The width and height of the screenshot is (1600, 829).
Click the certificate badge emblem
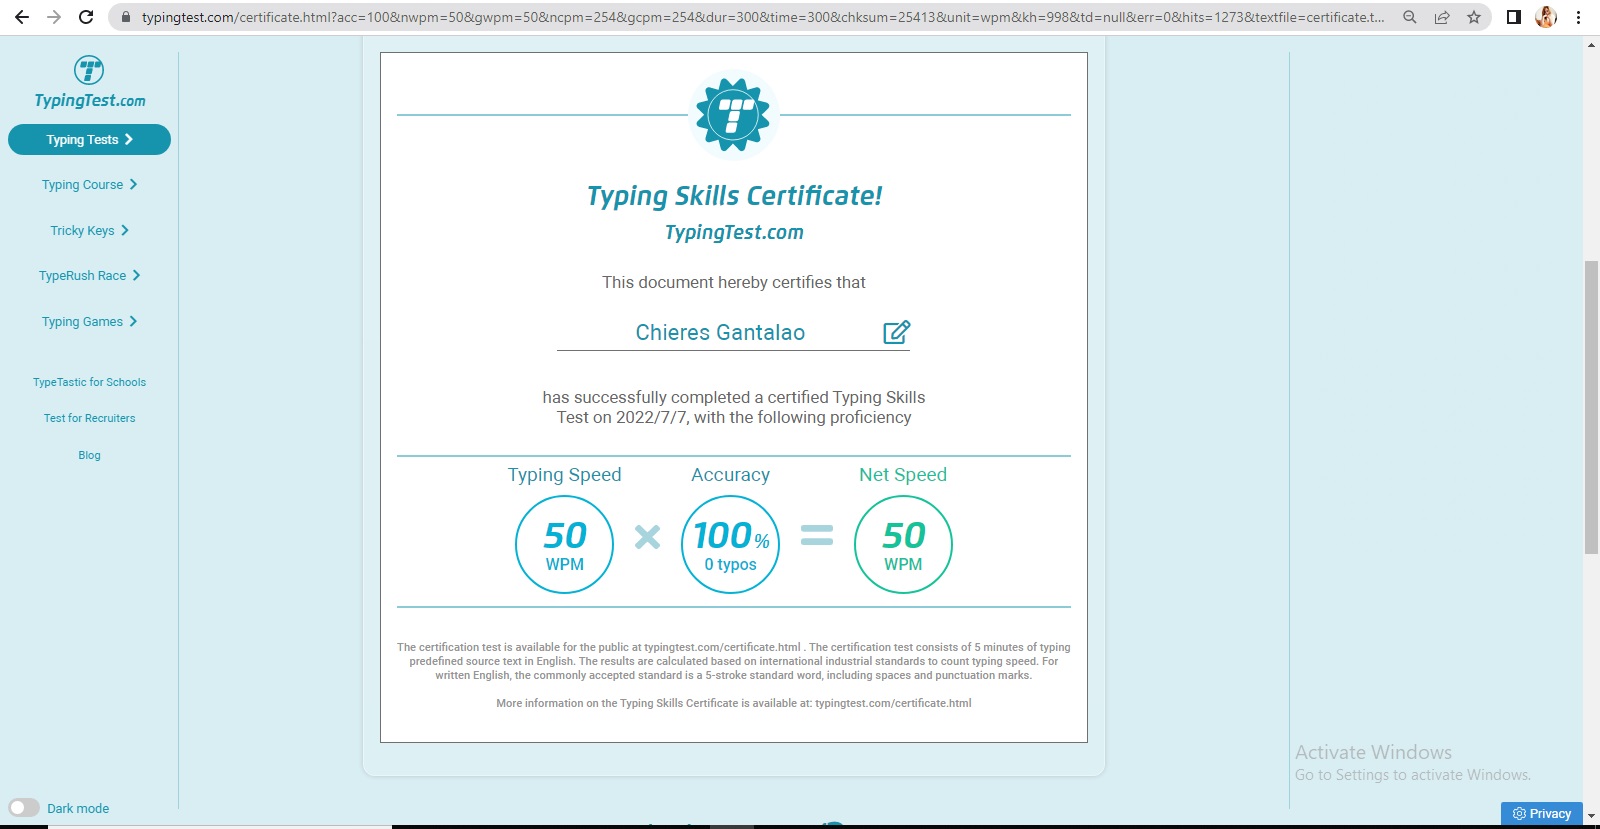(x=734, y=116)
